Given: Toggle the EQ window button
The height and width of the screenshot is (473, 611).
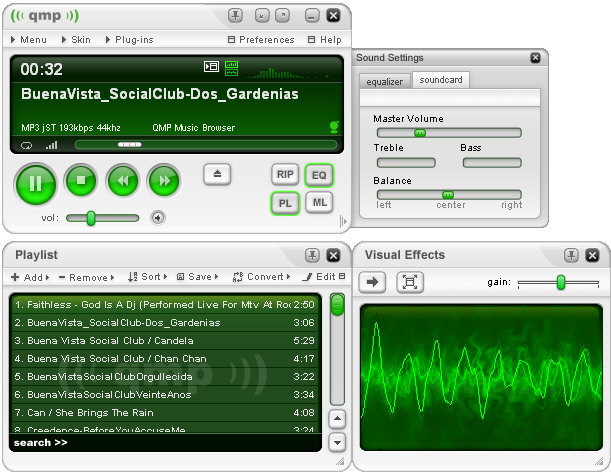Looking at the screenshot, I should (319, 175).
